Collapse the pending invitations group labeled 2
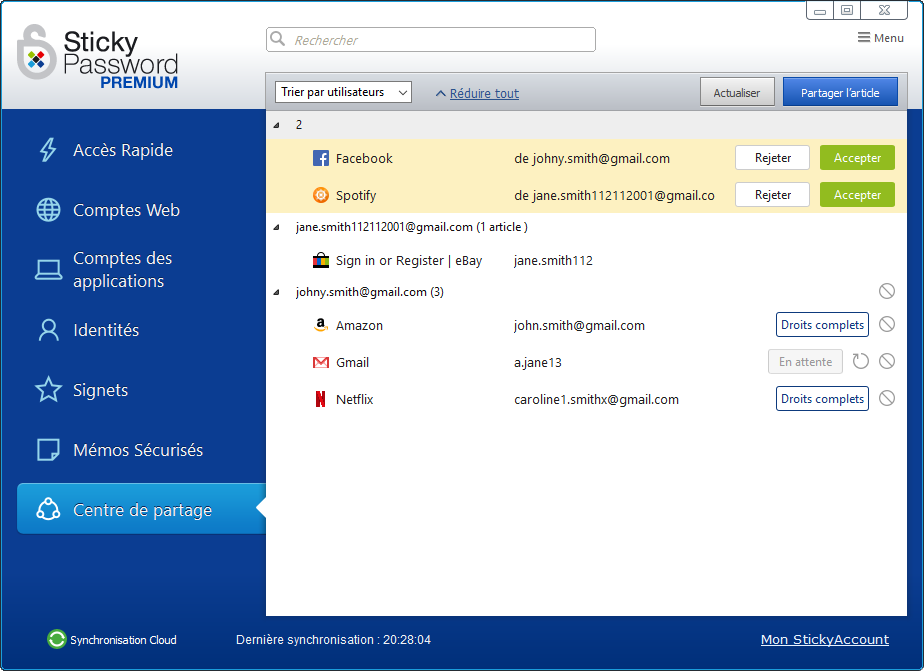Viewport: 924px width, 671px height. (276, 125)
